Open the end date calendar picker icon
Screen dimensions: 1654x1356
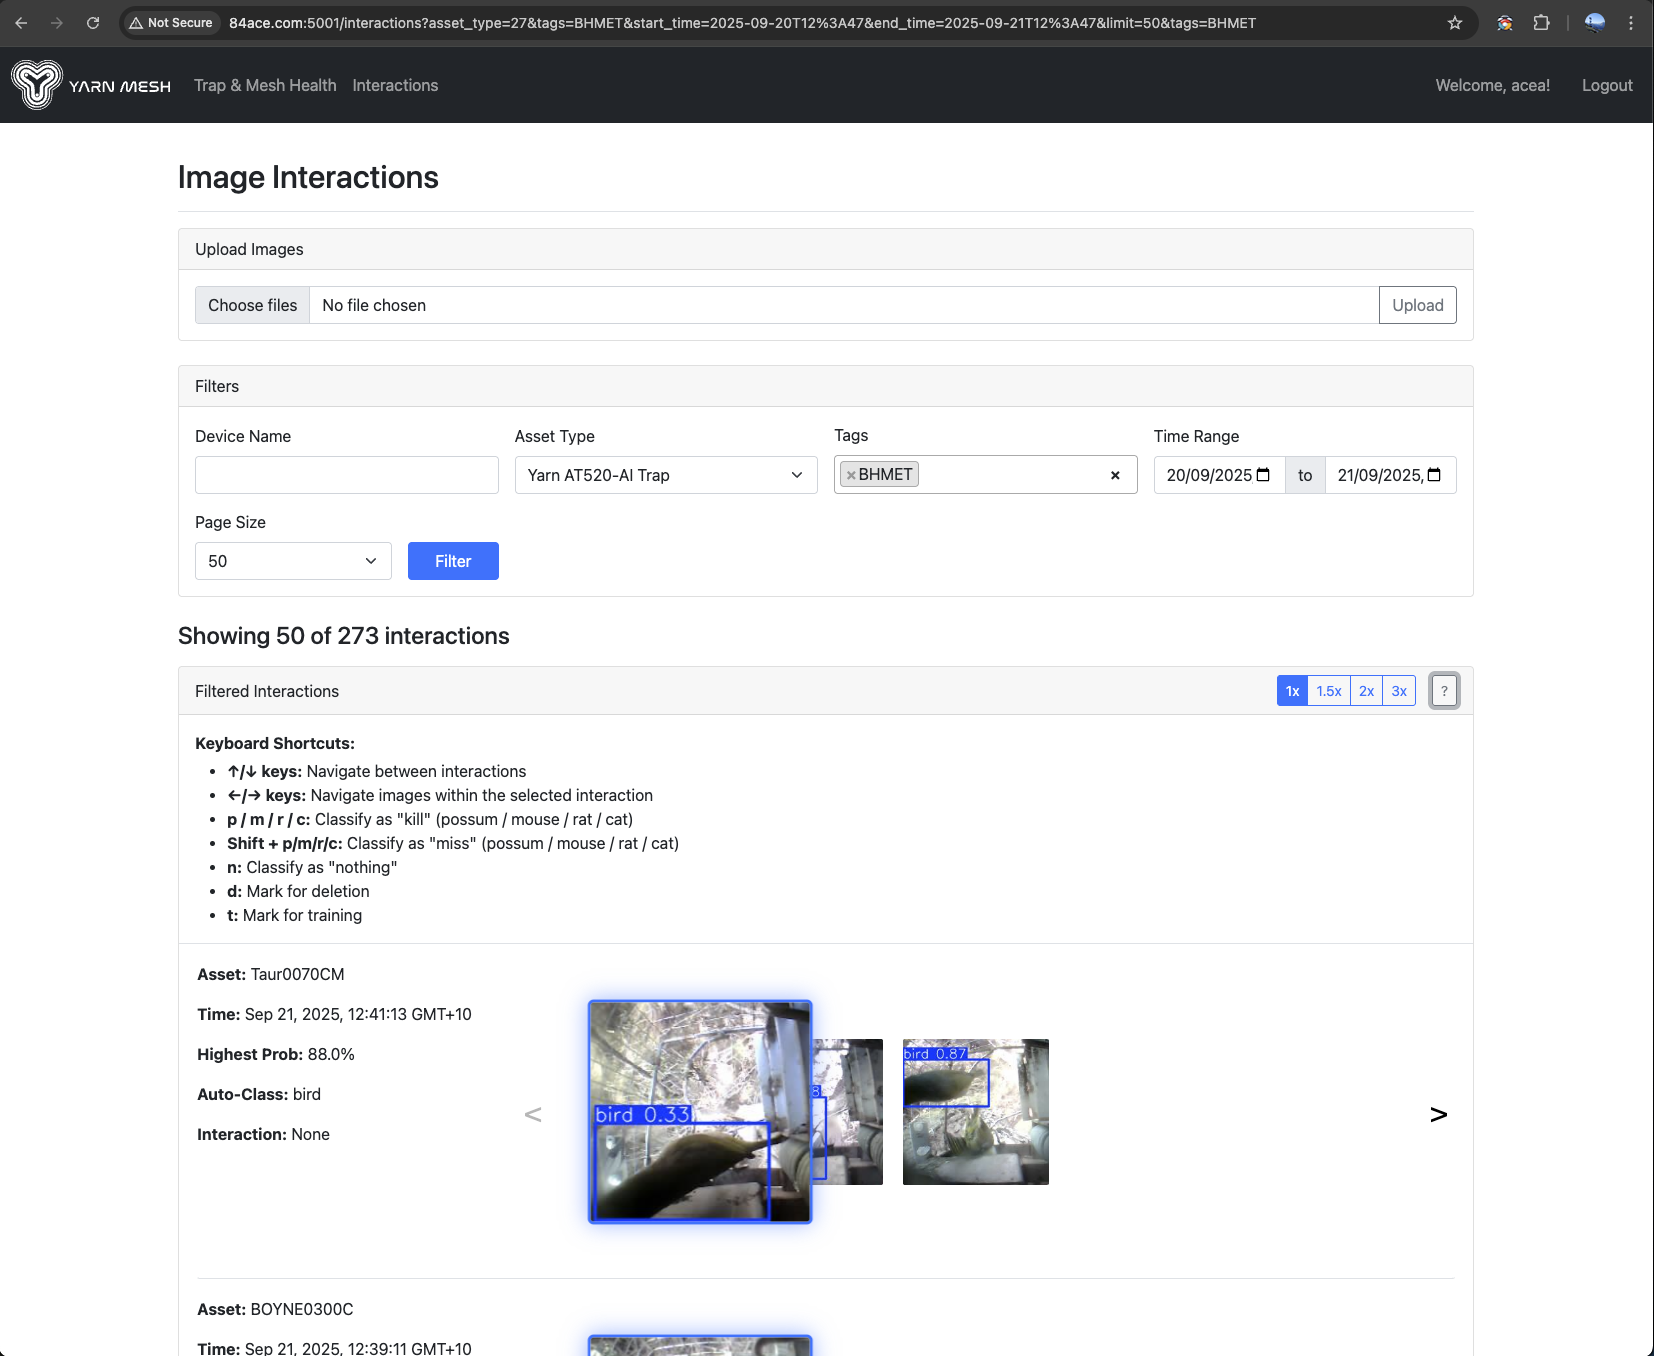1434,475
